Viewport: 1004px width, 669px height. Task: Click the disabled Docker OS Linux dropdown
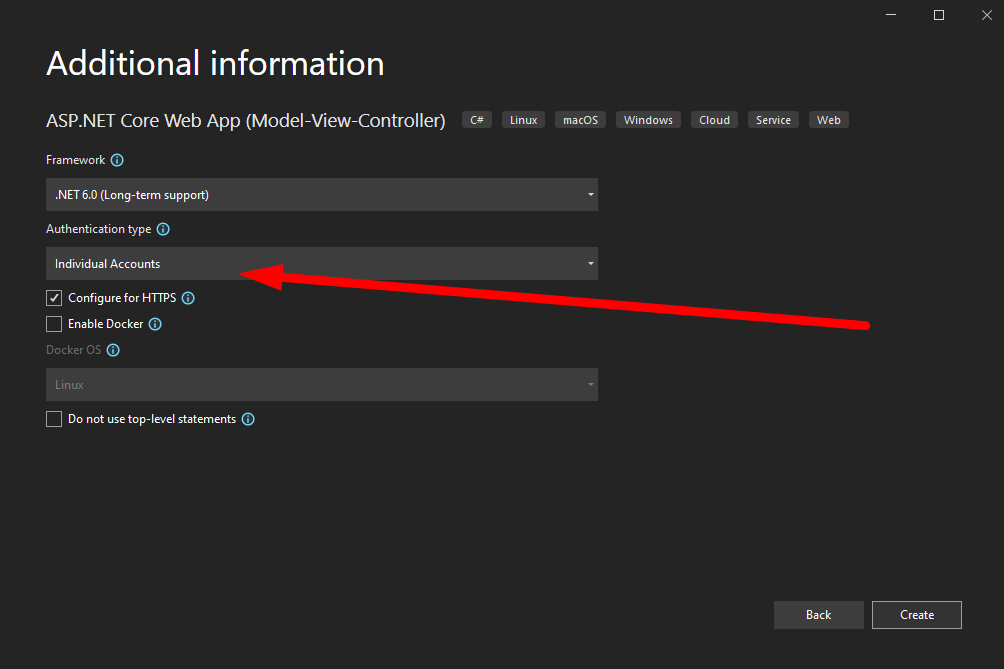(321, 385)
